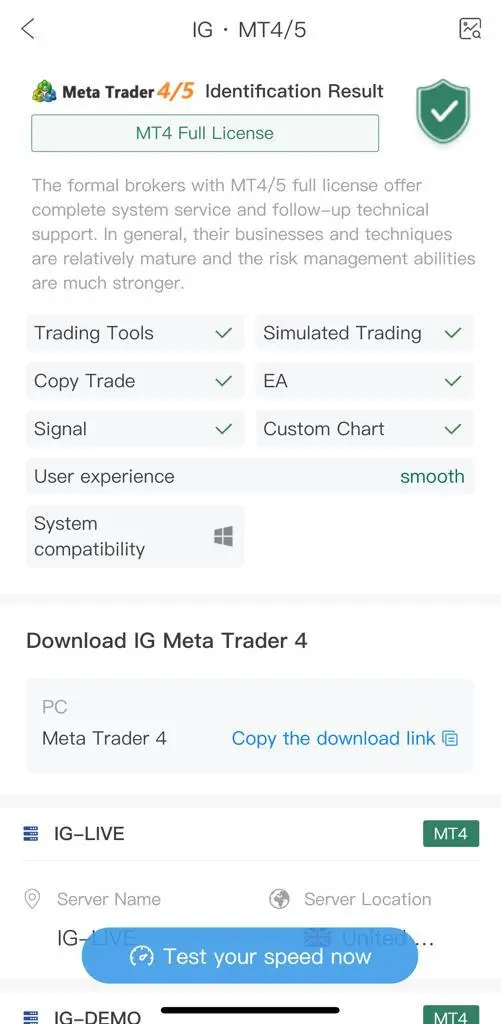Tap the MetaTrader logo icon

click(x=44, y=91)
